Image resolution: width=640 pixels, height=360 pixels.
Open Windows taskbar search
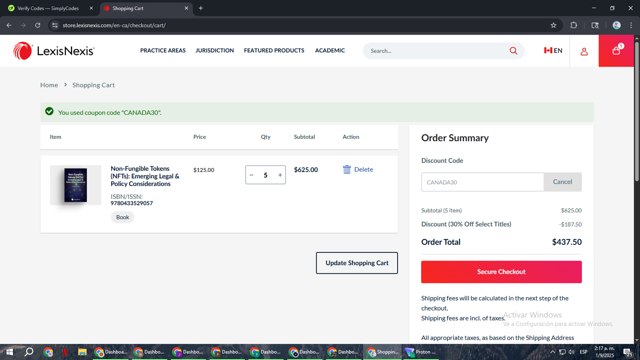click(29, 352)
